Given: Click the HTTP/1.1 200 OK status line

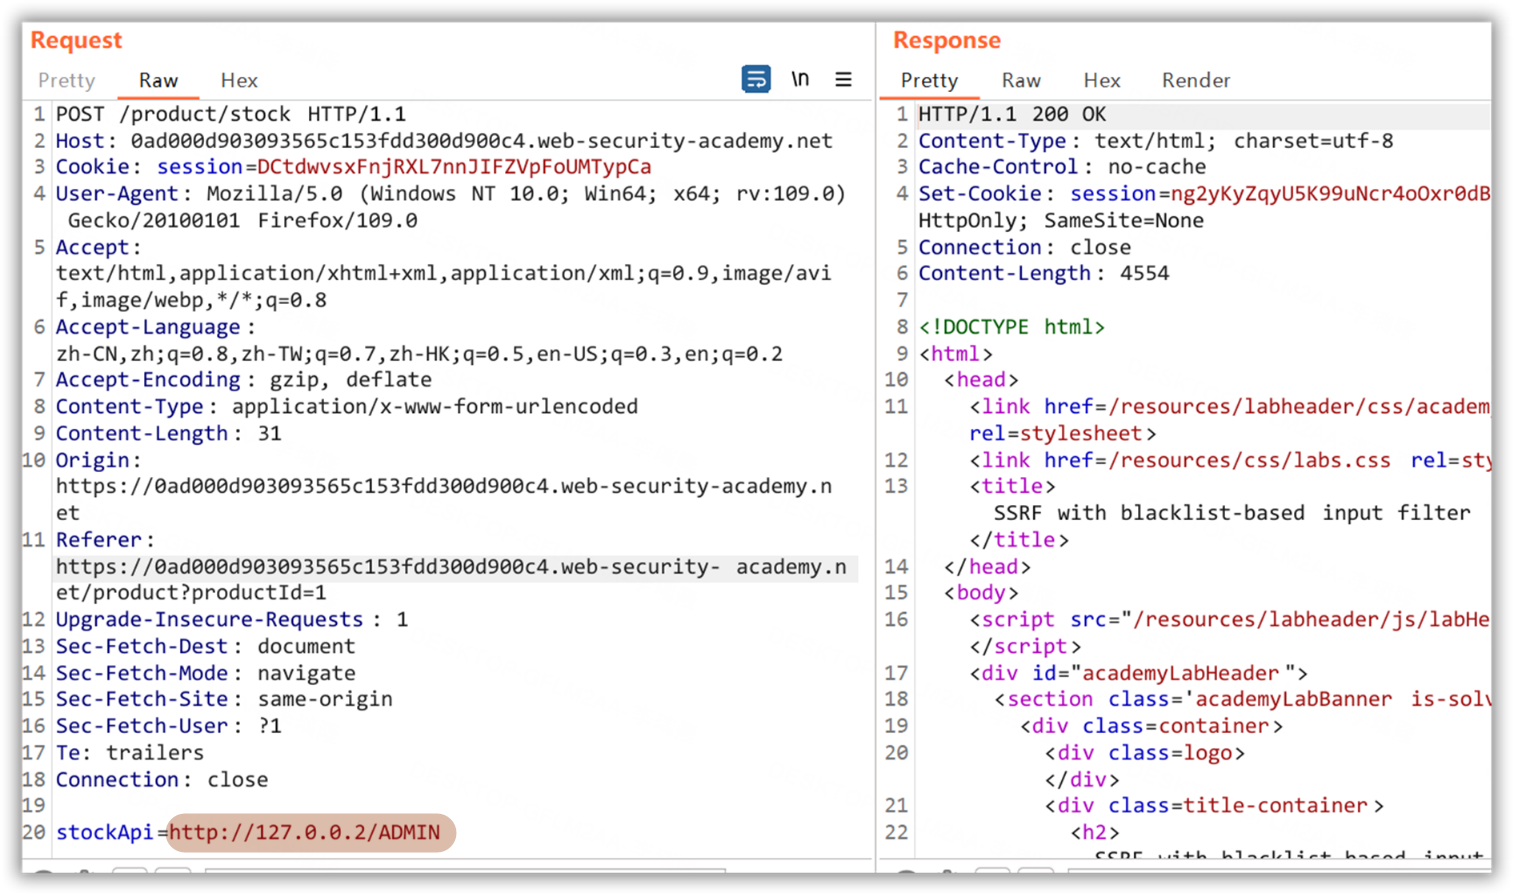Looking at the screenshot, I should [x=1012, y=114].
